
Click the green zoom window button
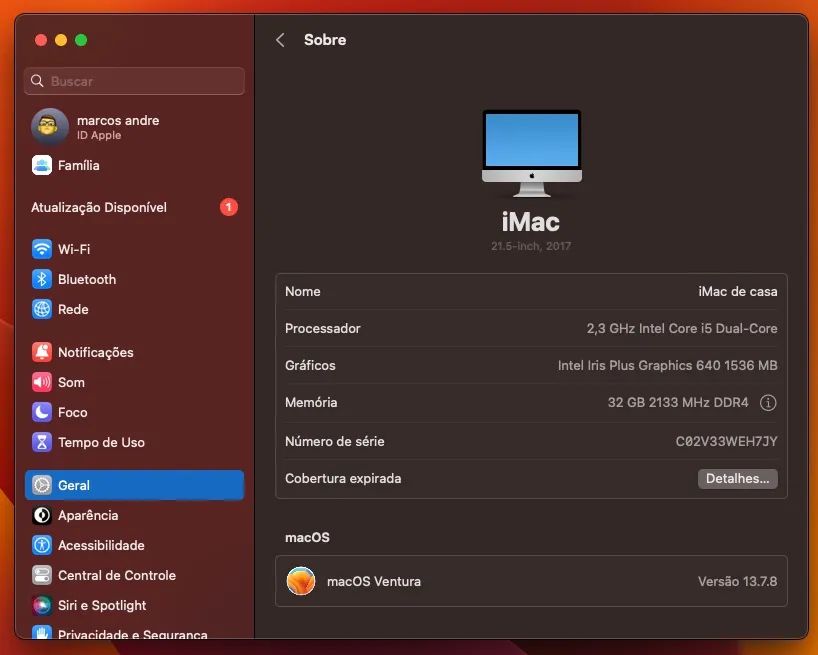(81, 40)
